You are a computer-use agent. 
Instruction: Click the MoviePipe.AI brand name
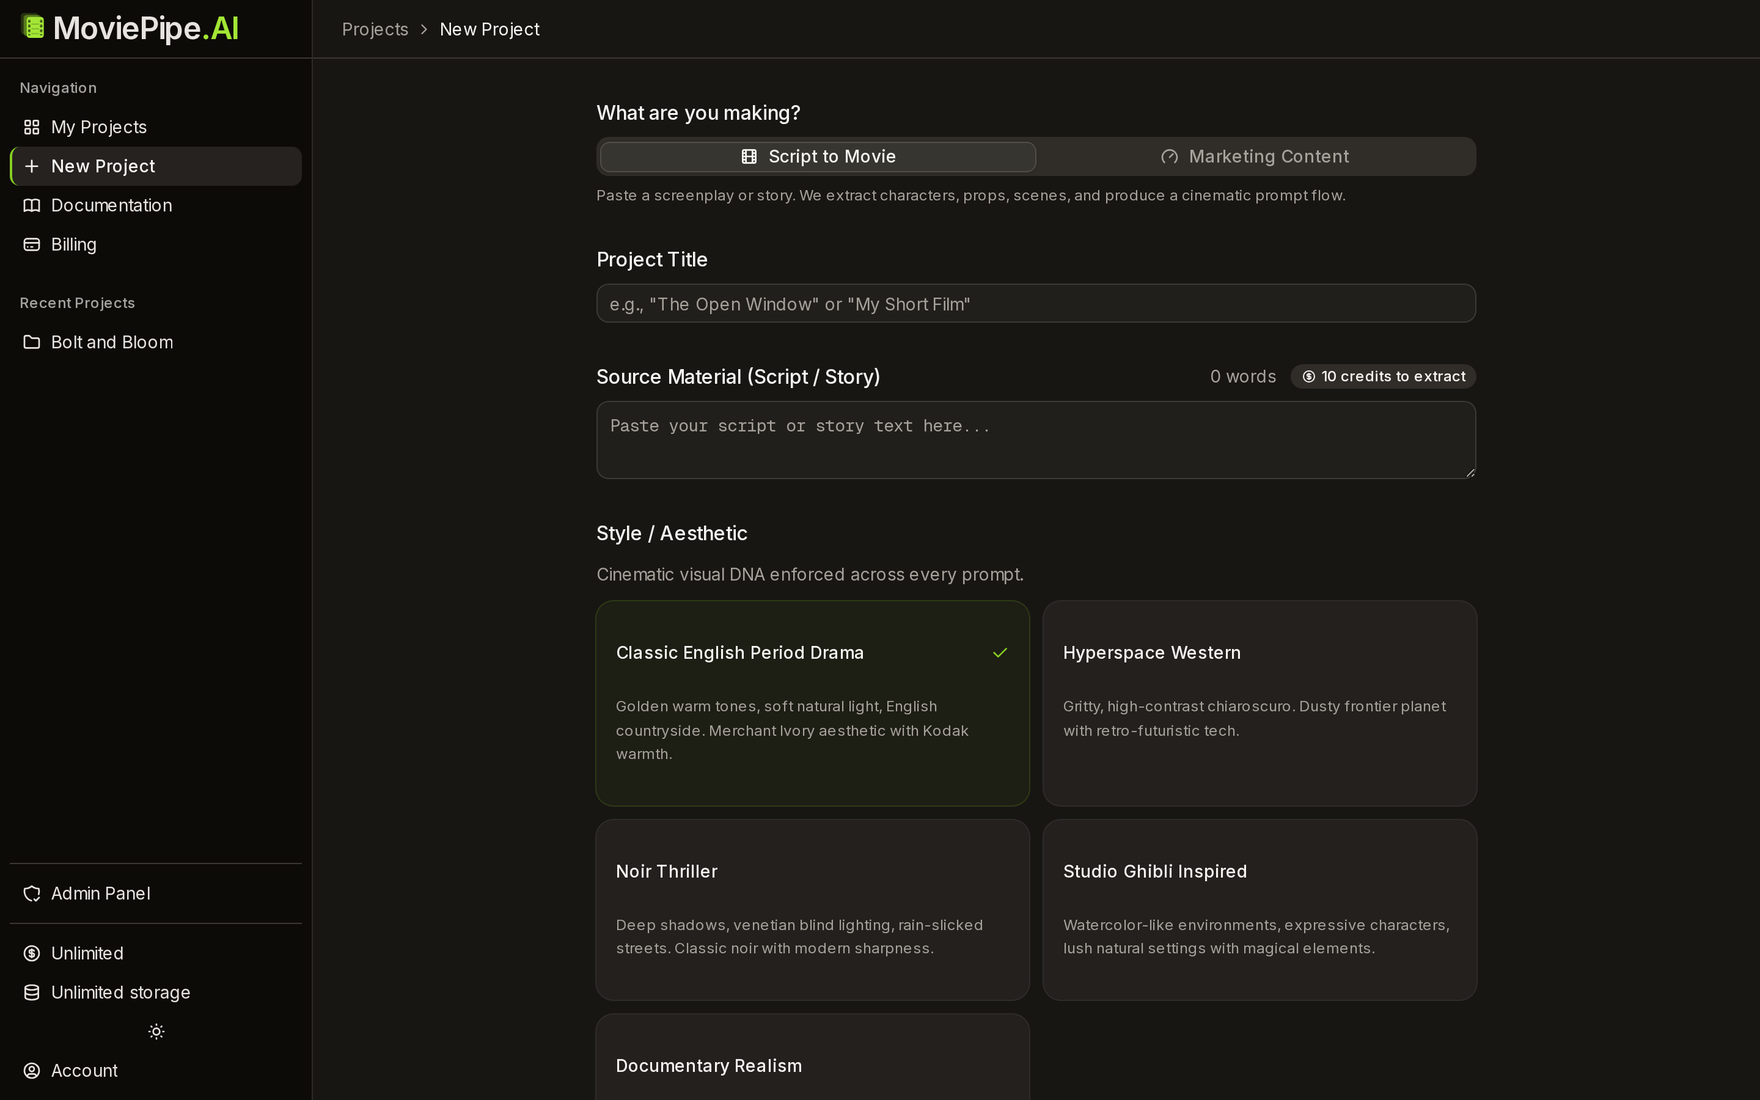point(146,28)
